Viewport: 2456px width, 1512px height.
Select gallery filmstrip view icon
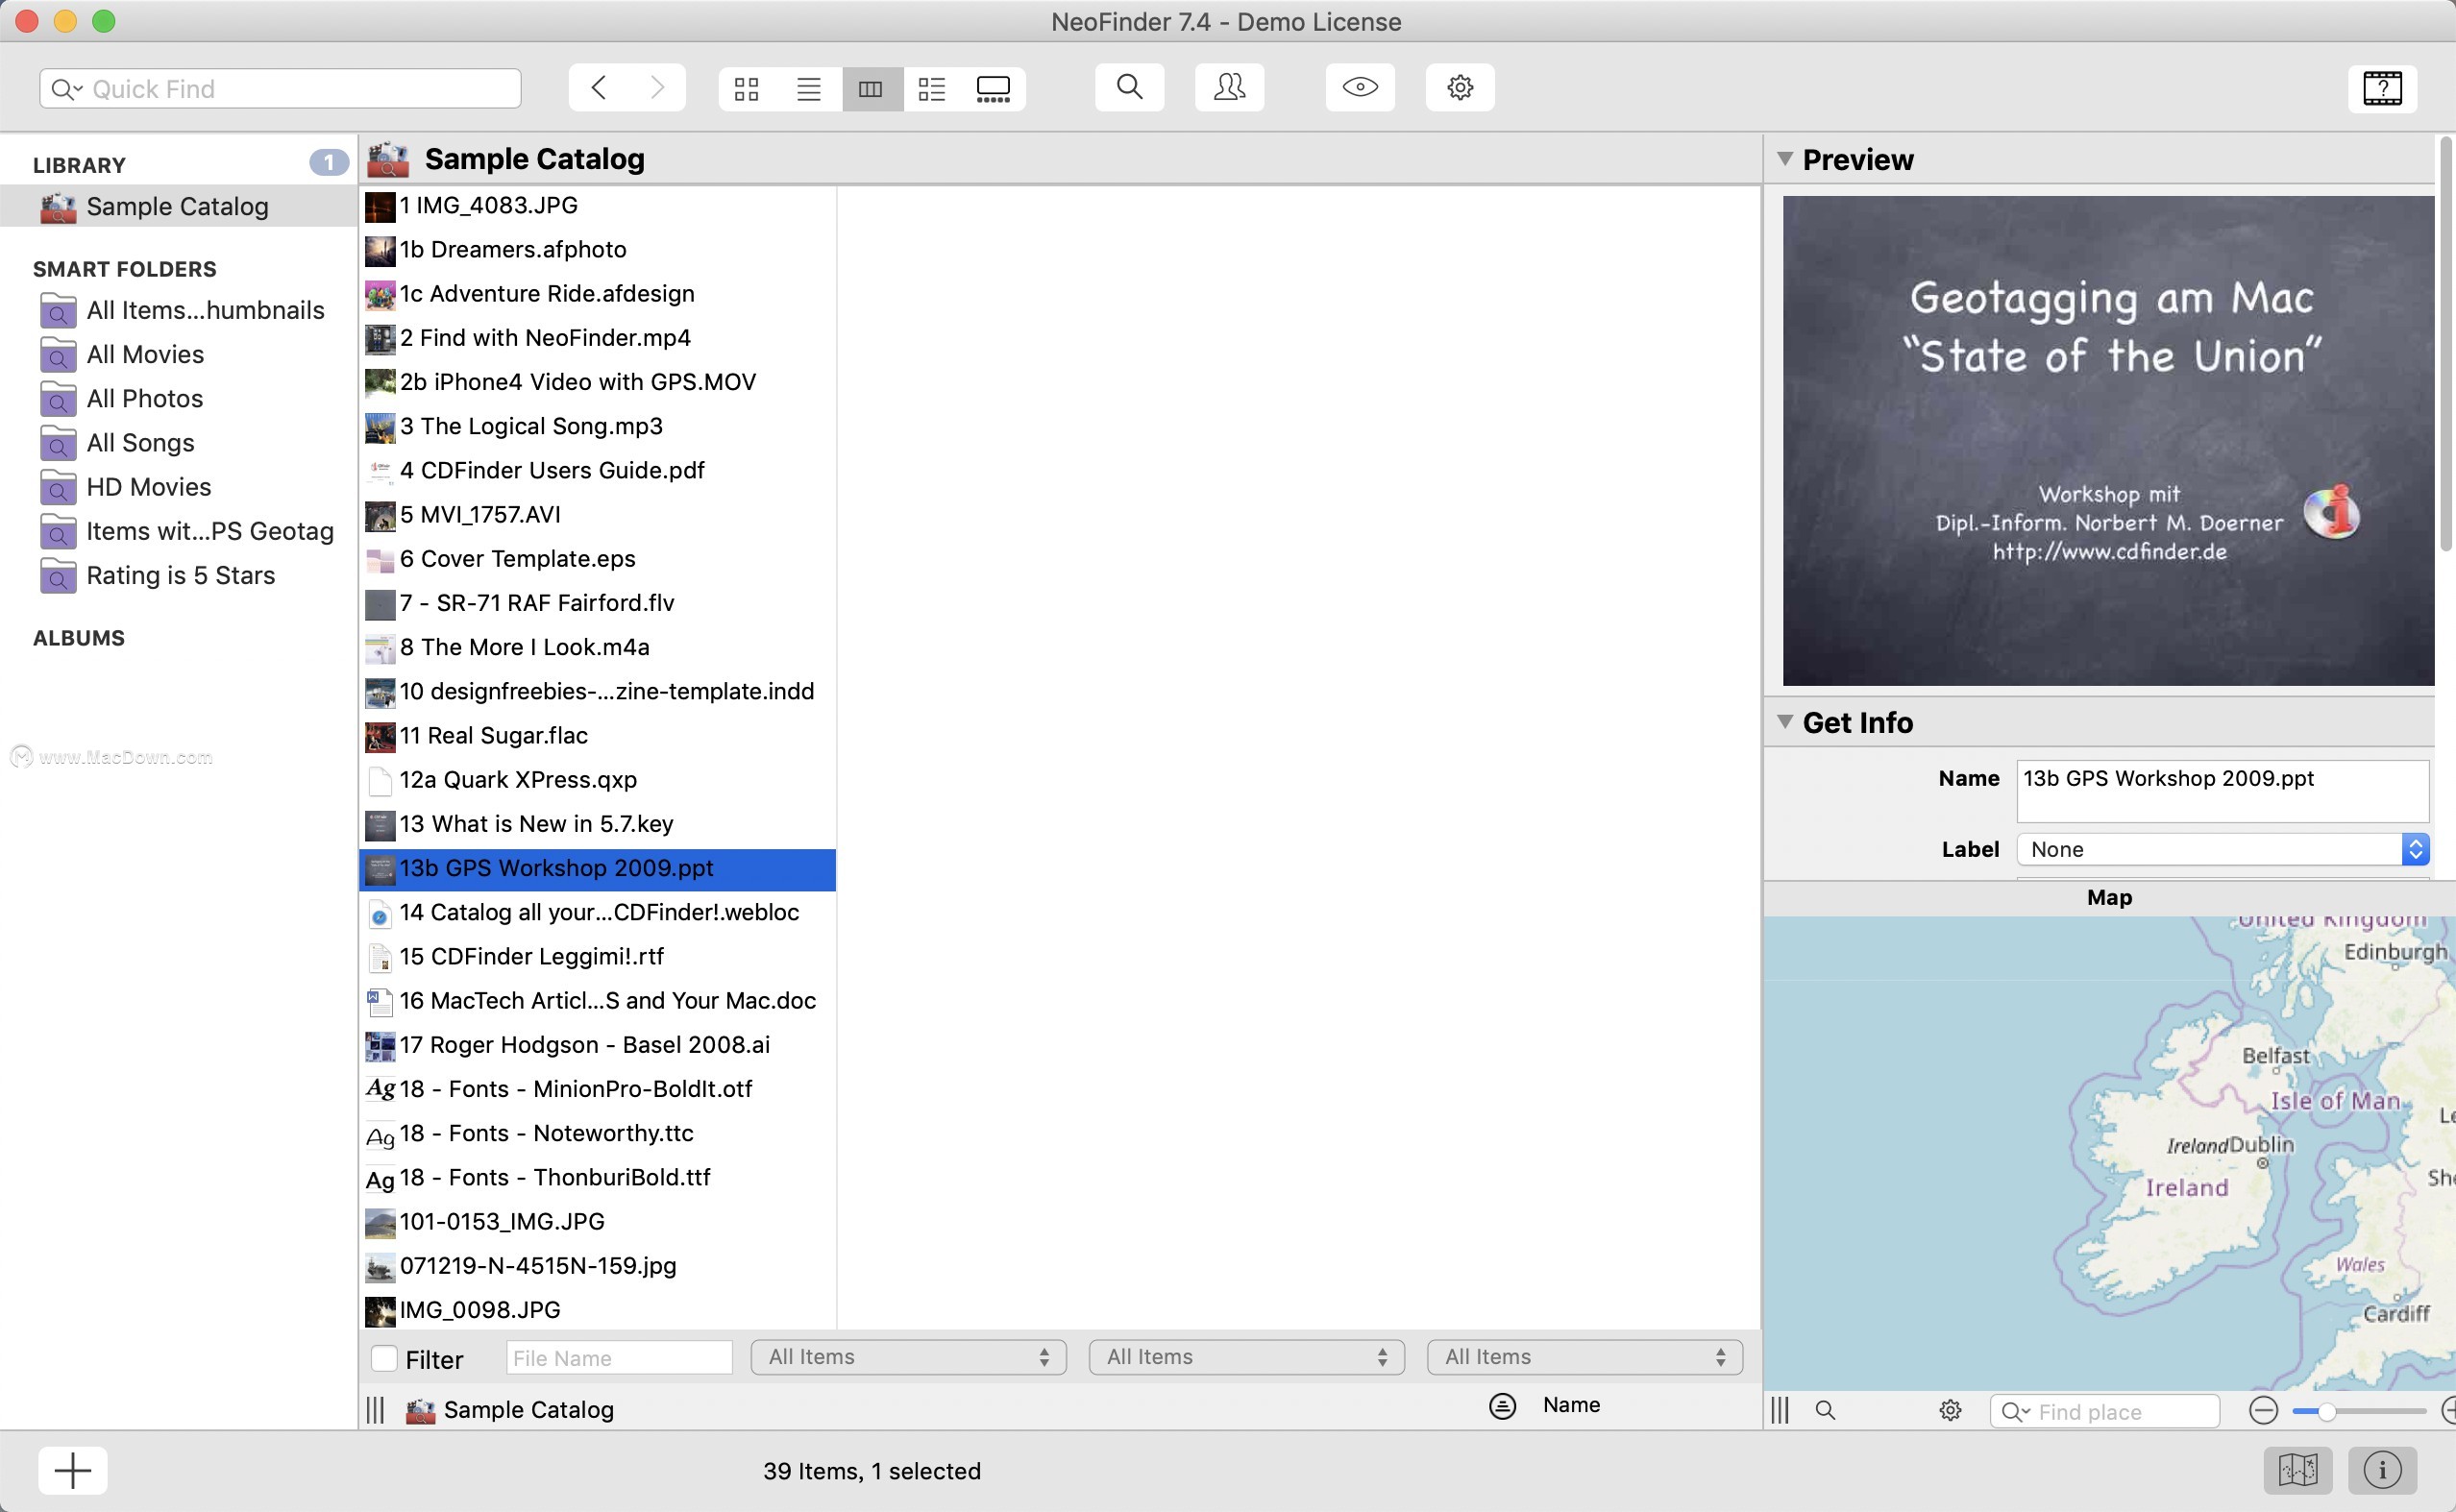point(992,89)
